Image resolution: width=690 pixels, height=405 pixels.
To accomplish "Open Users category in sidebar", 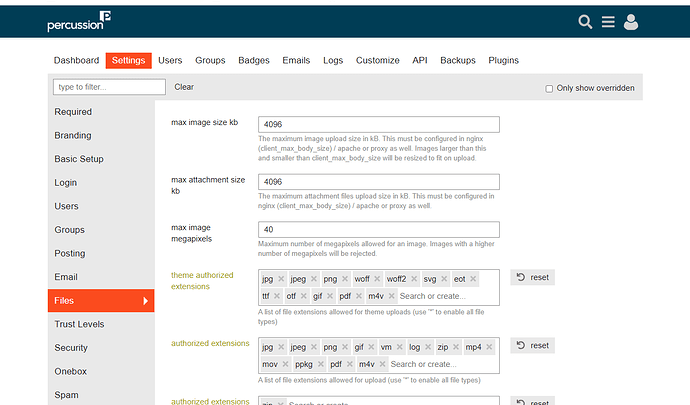I will coord(101,206).
